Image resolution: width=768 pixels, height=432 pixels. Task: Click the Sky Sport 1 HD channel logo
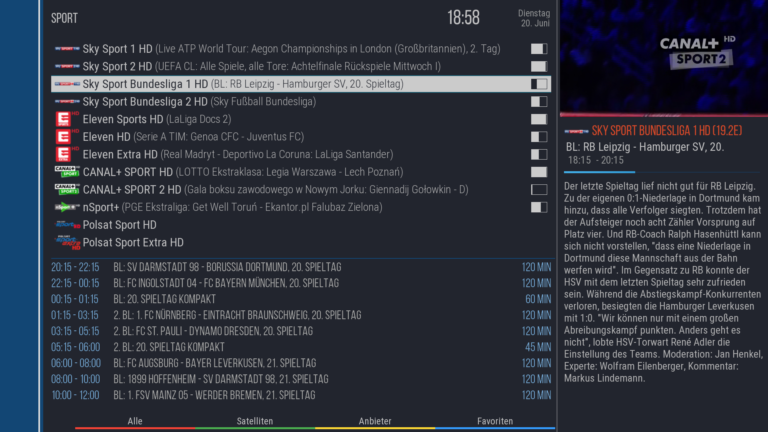click(x=67, y=49)
